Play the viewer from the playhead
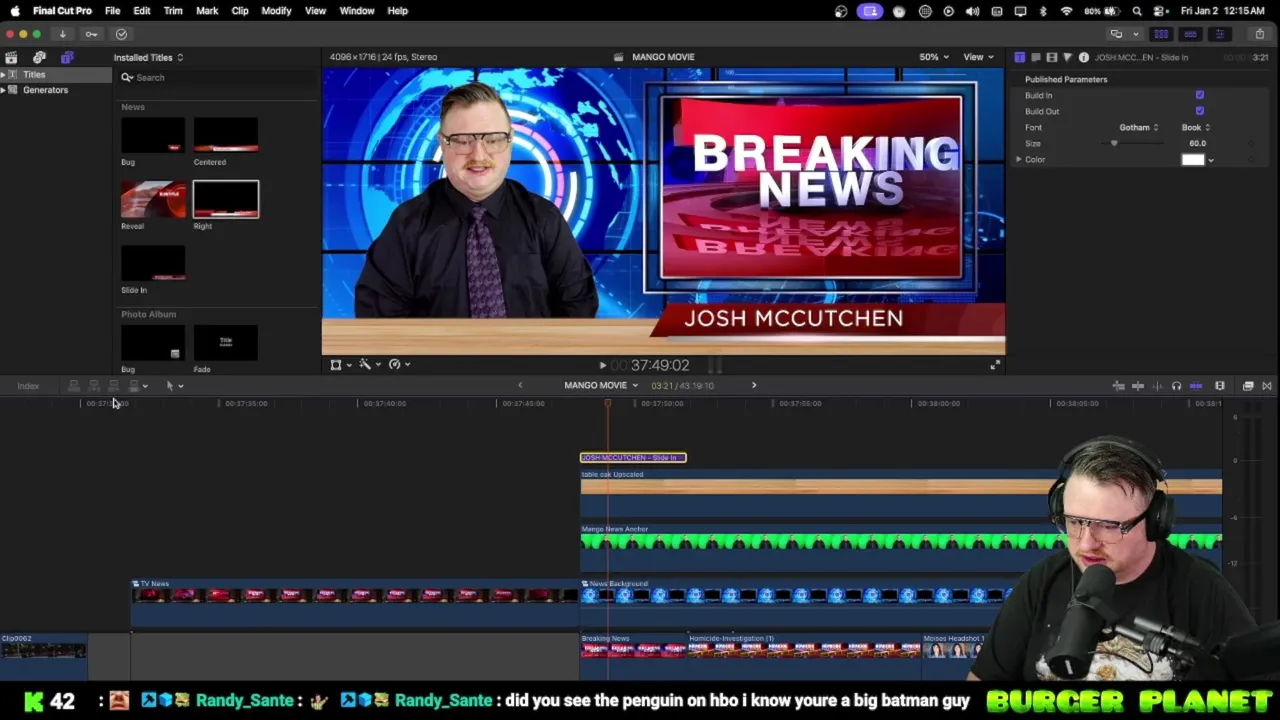 coord(602,366)
